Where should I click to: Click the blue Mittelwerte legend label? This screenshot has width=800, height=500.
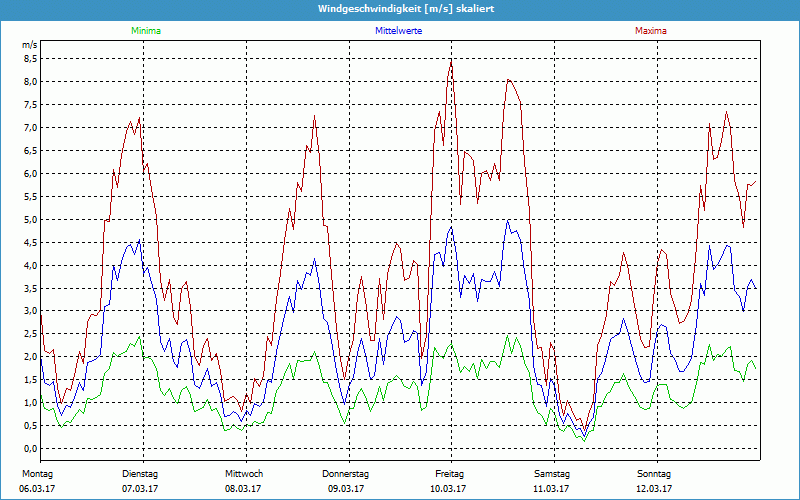[398, 31]
